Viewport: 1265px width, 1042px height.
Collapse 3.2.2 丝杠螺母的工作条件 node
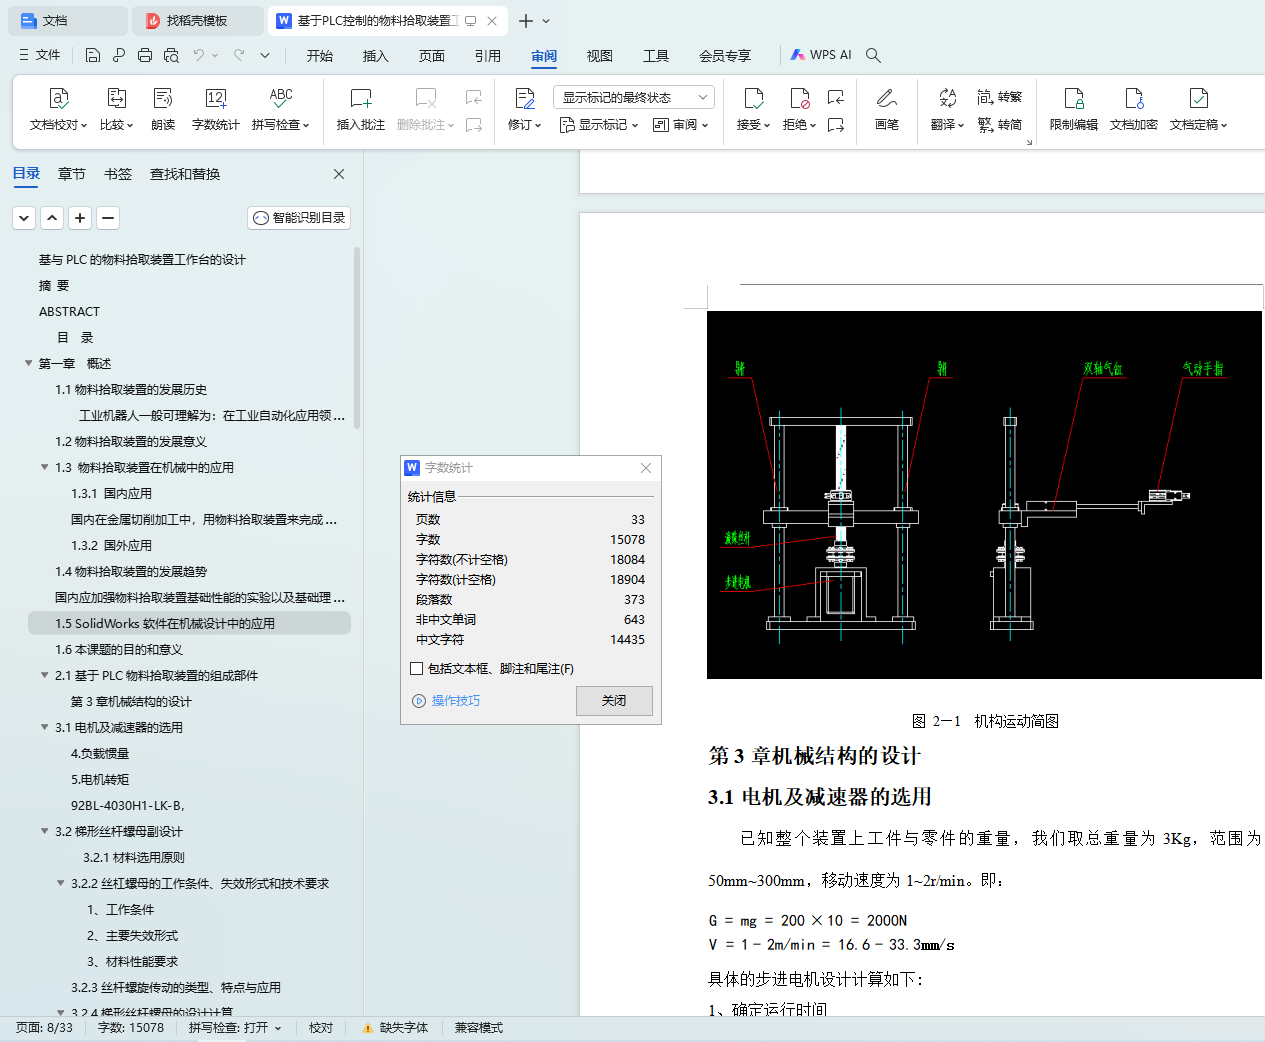pyautogui.click(x=60, y=883)
